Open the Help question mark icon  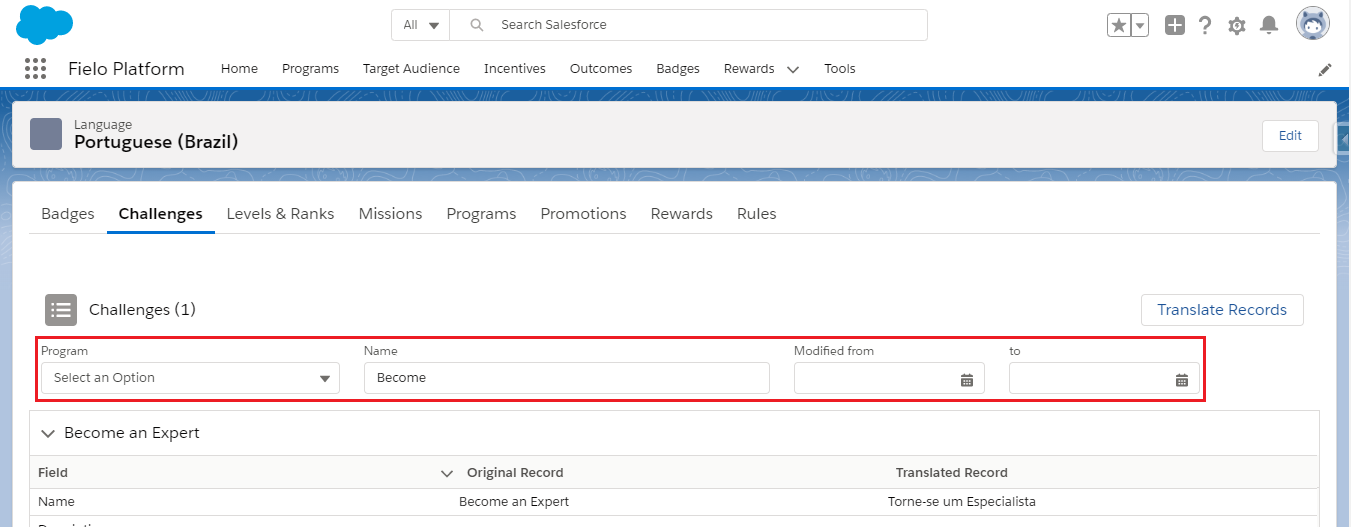[1205, 25]
